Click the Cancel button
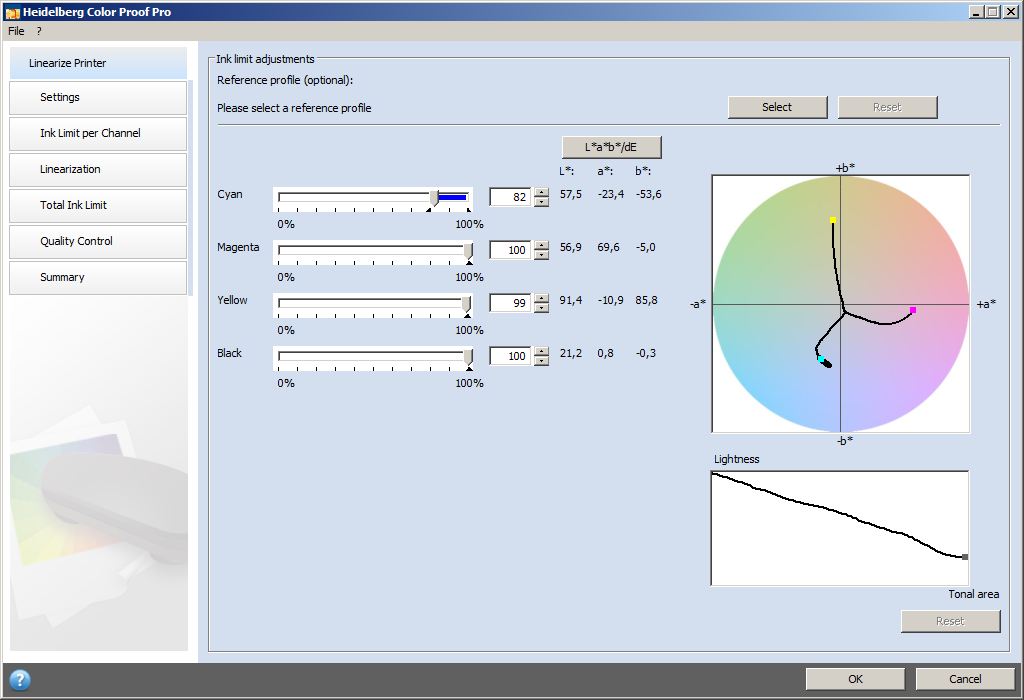Viewport: 1024px width, 700px height. click(965, 679)
